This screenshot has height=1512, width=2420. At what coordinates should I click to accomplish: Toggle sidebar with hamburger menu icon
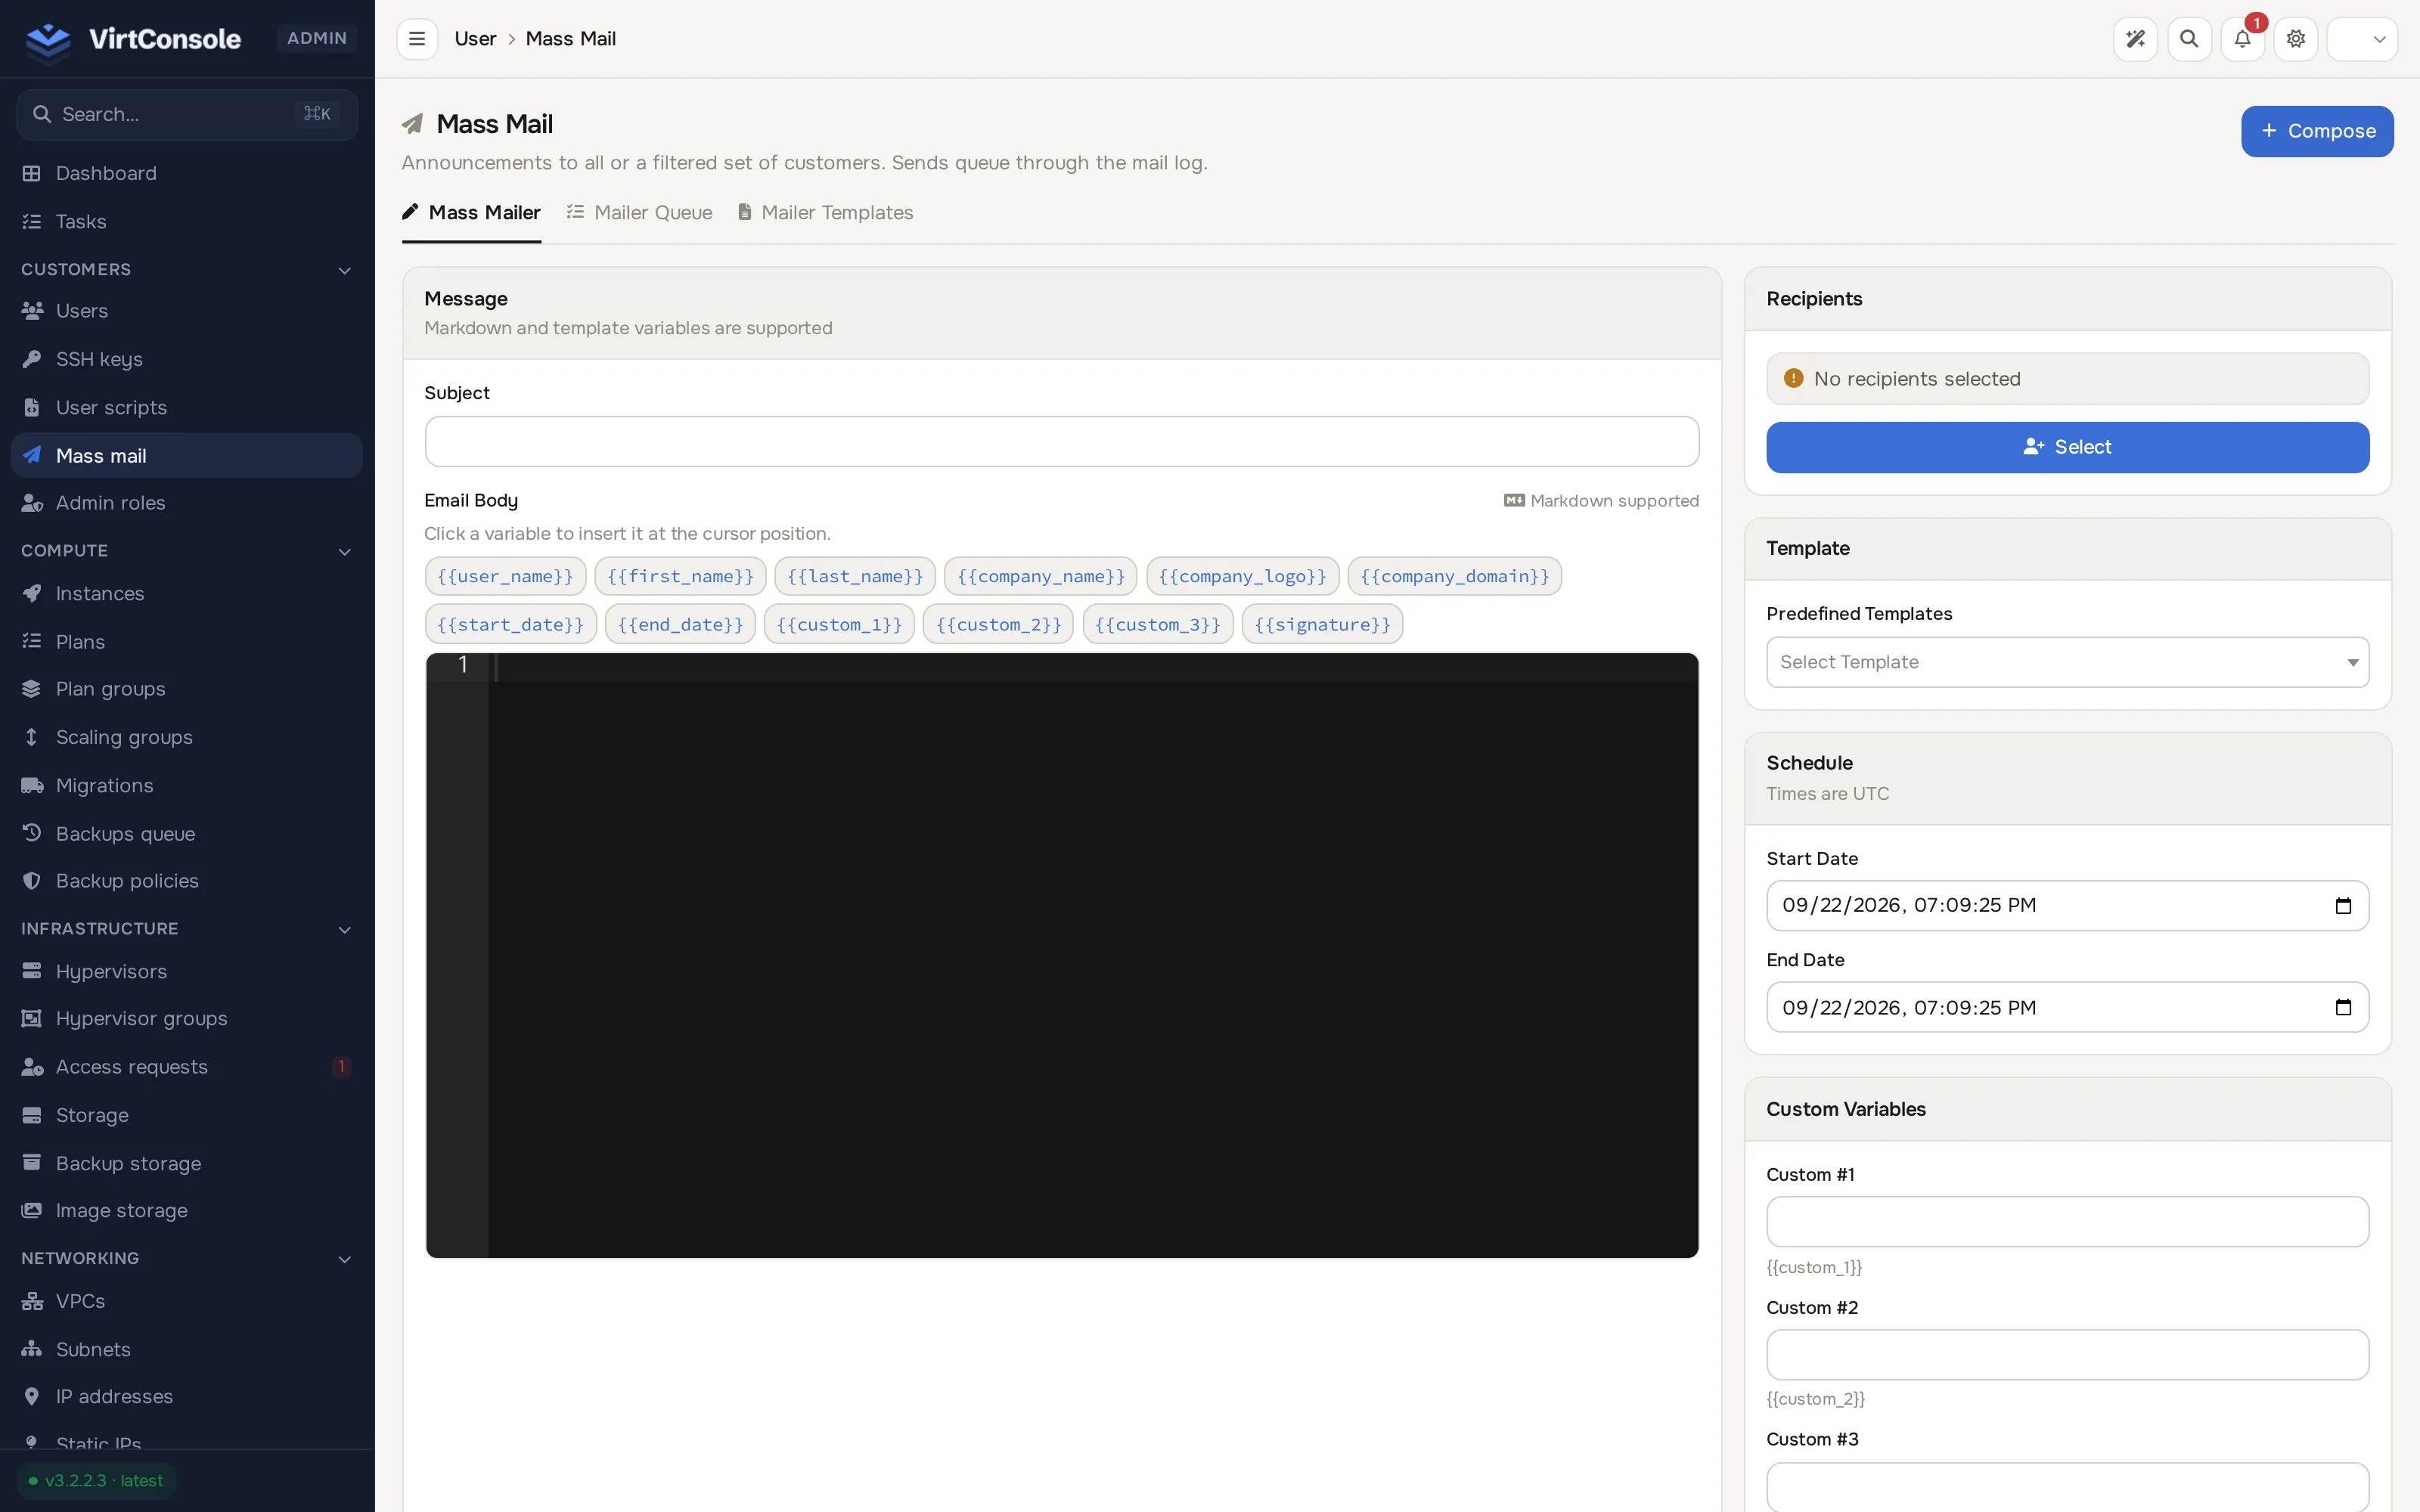click(417, 39)
